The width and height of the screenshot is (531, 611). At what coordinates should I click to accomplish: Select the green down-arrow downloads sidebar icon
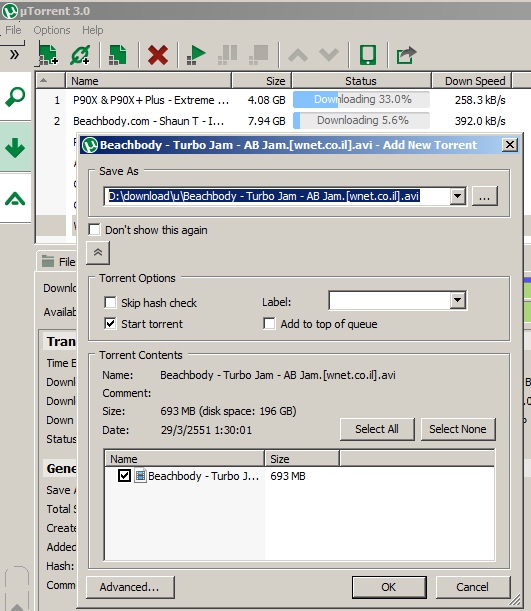click(x=15, y=148)
